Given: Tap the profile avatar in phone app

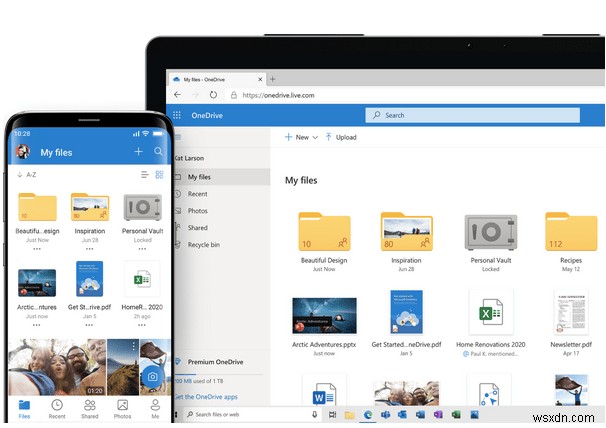Looking at the screenshot, I should click(23, 152).
